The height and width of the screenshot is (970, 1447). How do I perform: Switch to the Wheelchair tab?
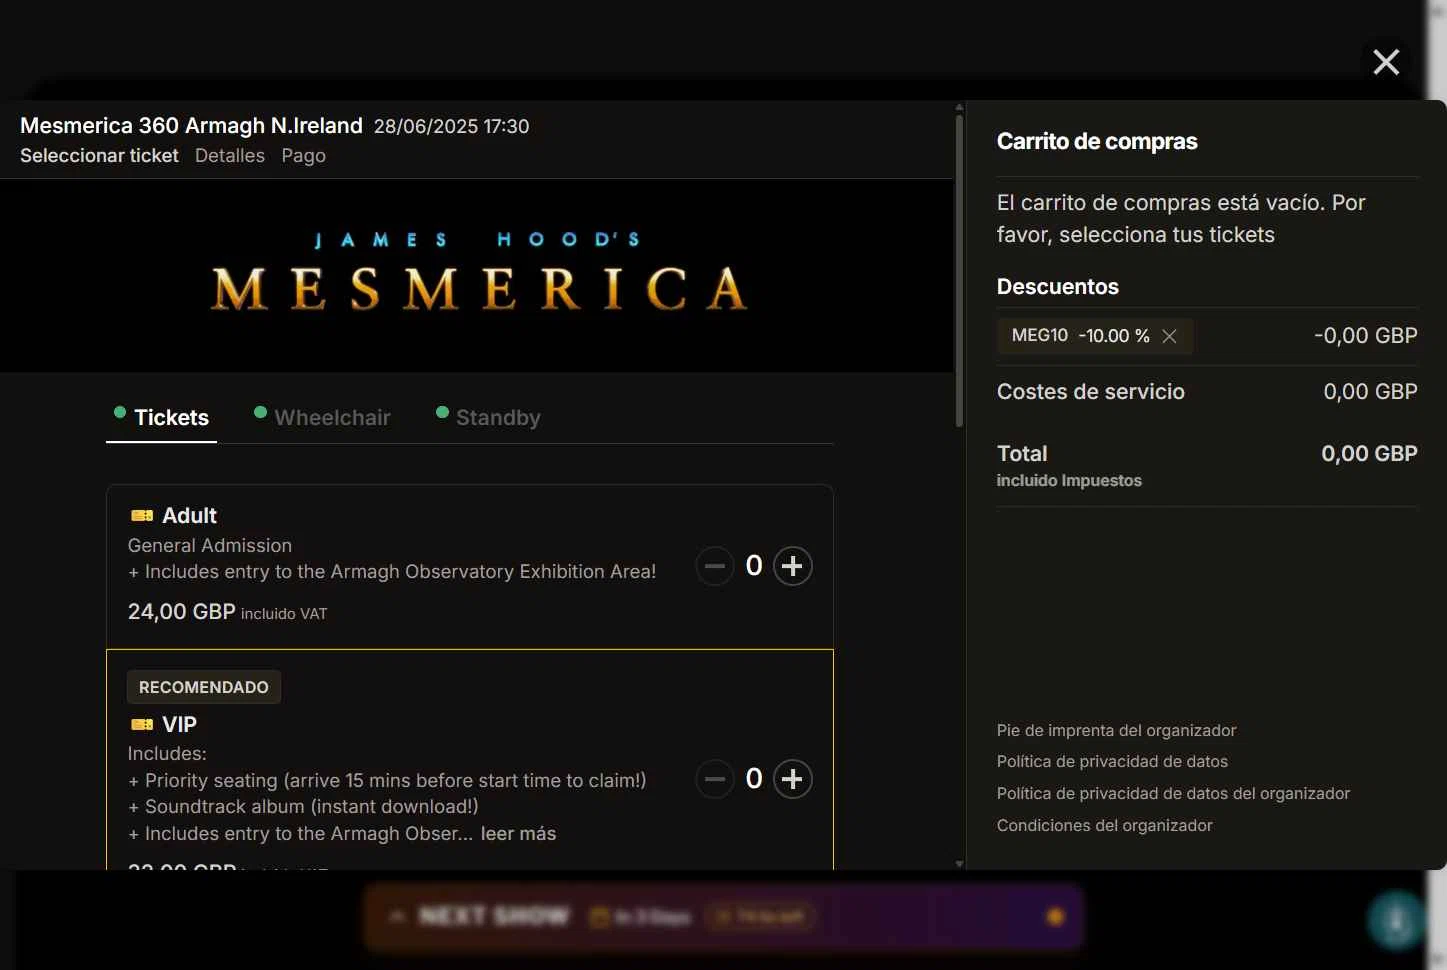point(322,417)
